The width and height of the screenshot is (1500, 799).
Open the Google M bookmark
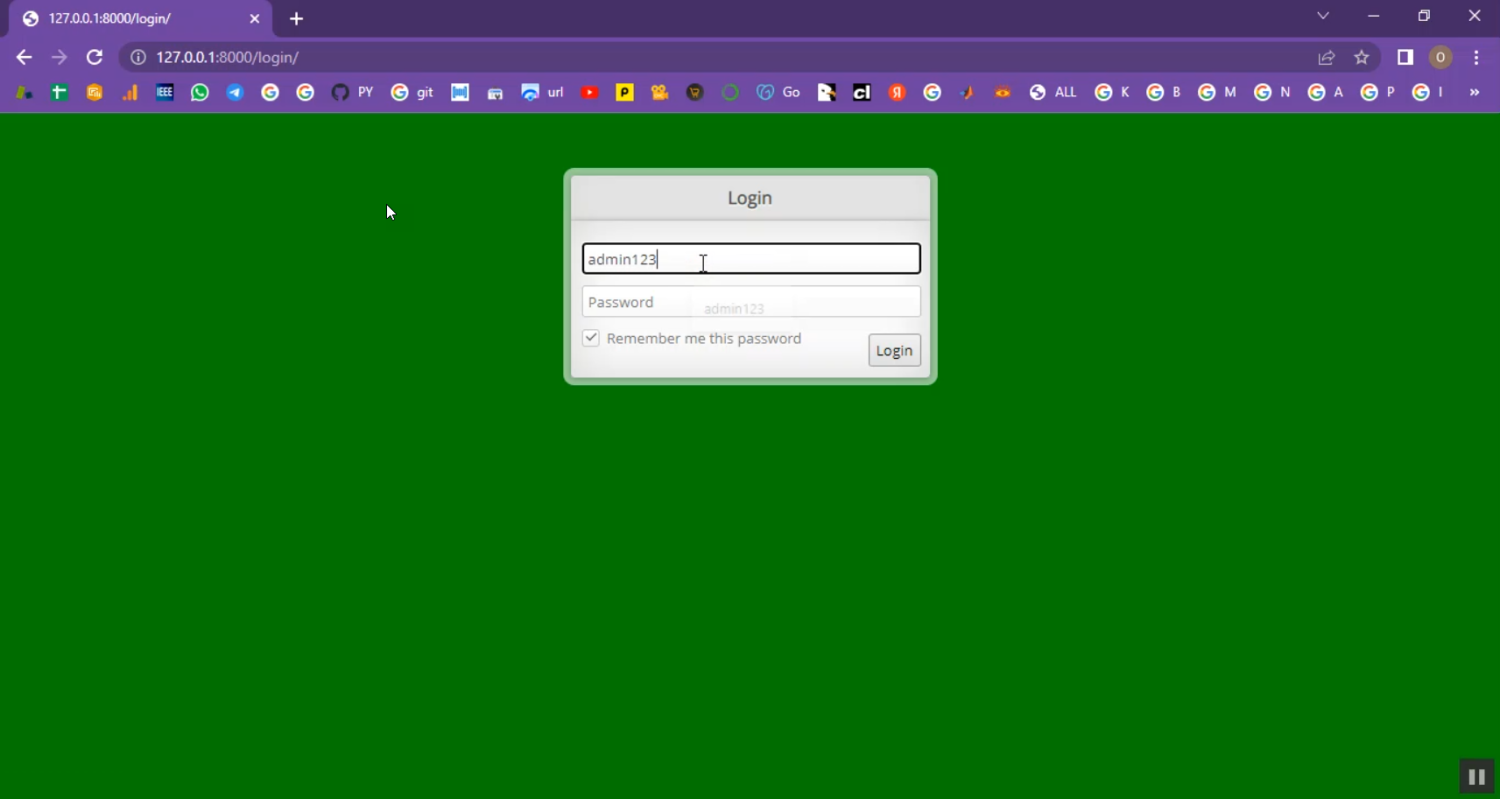pos(1217,92)
